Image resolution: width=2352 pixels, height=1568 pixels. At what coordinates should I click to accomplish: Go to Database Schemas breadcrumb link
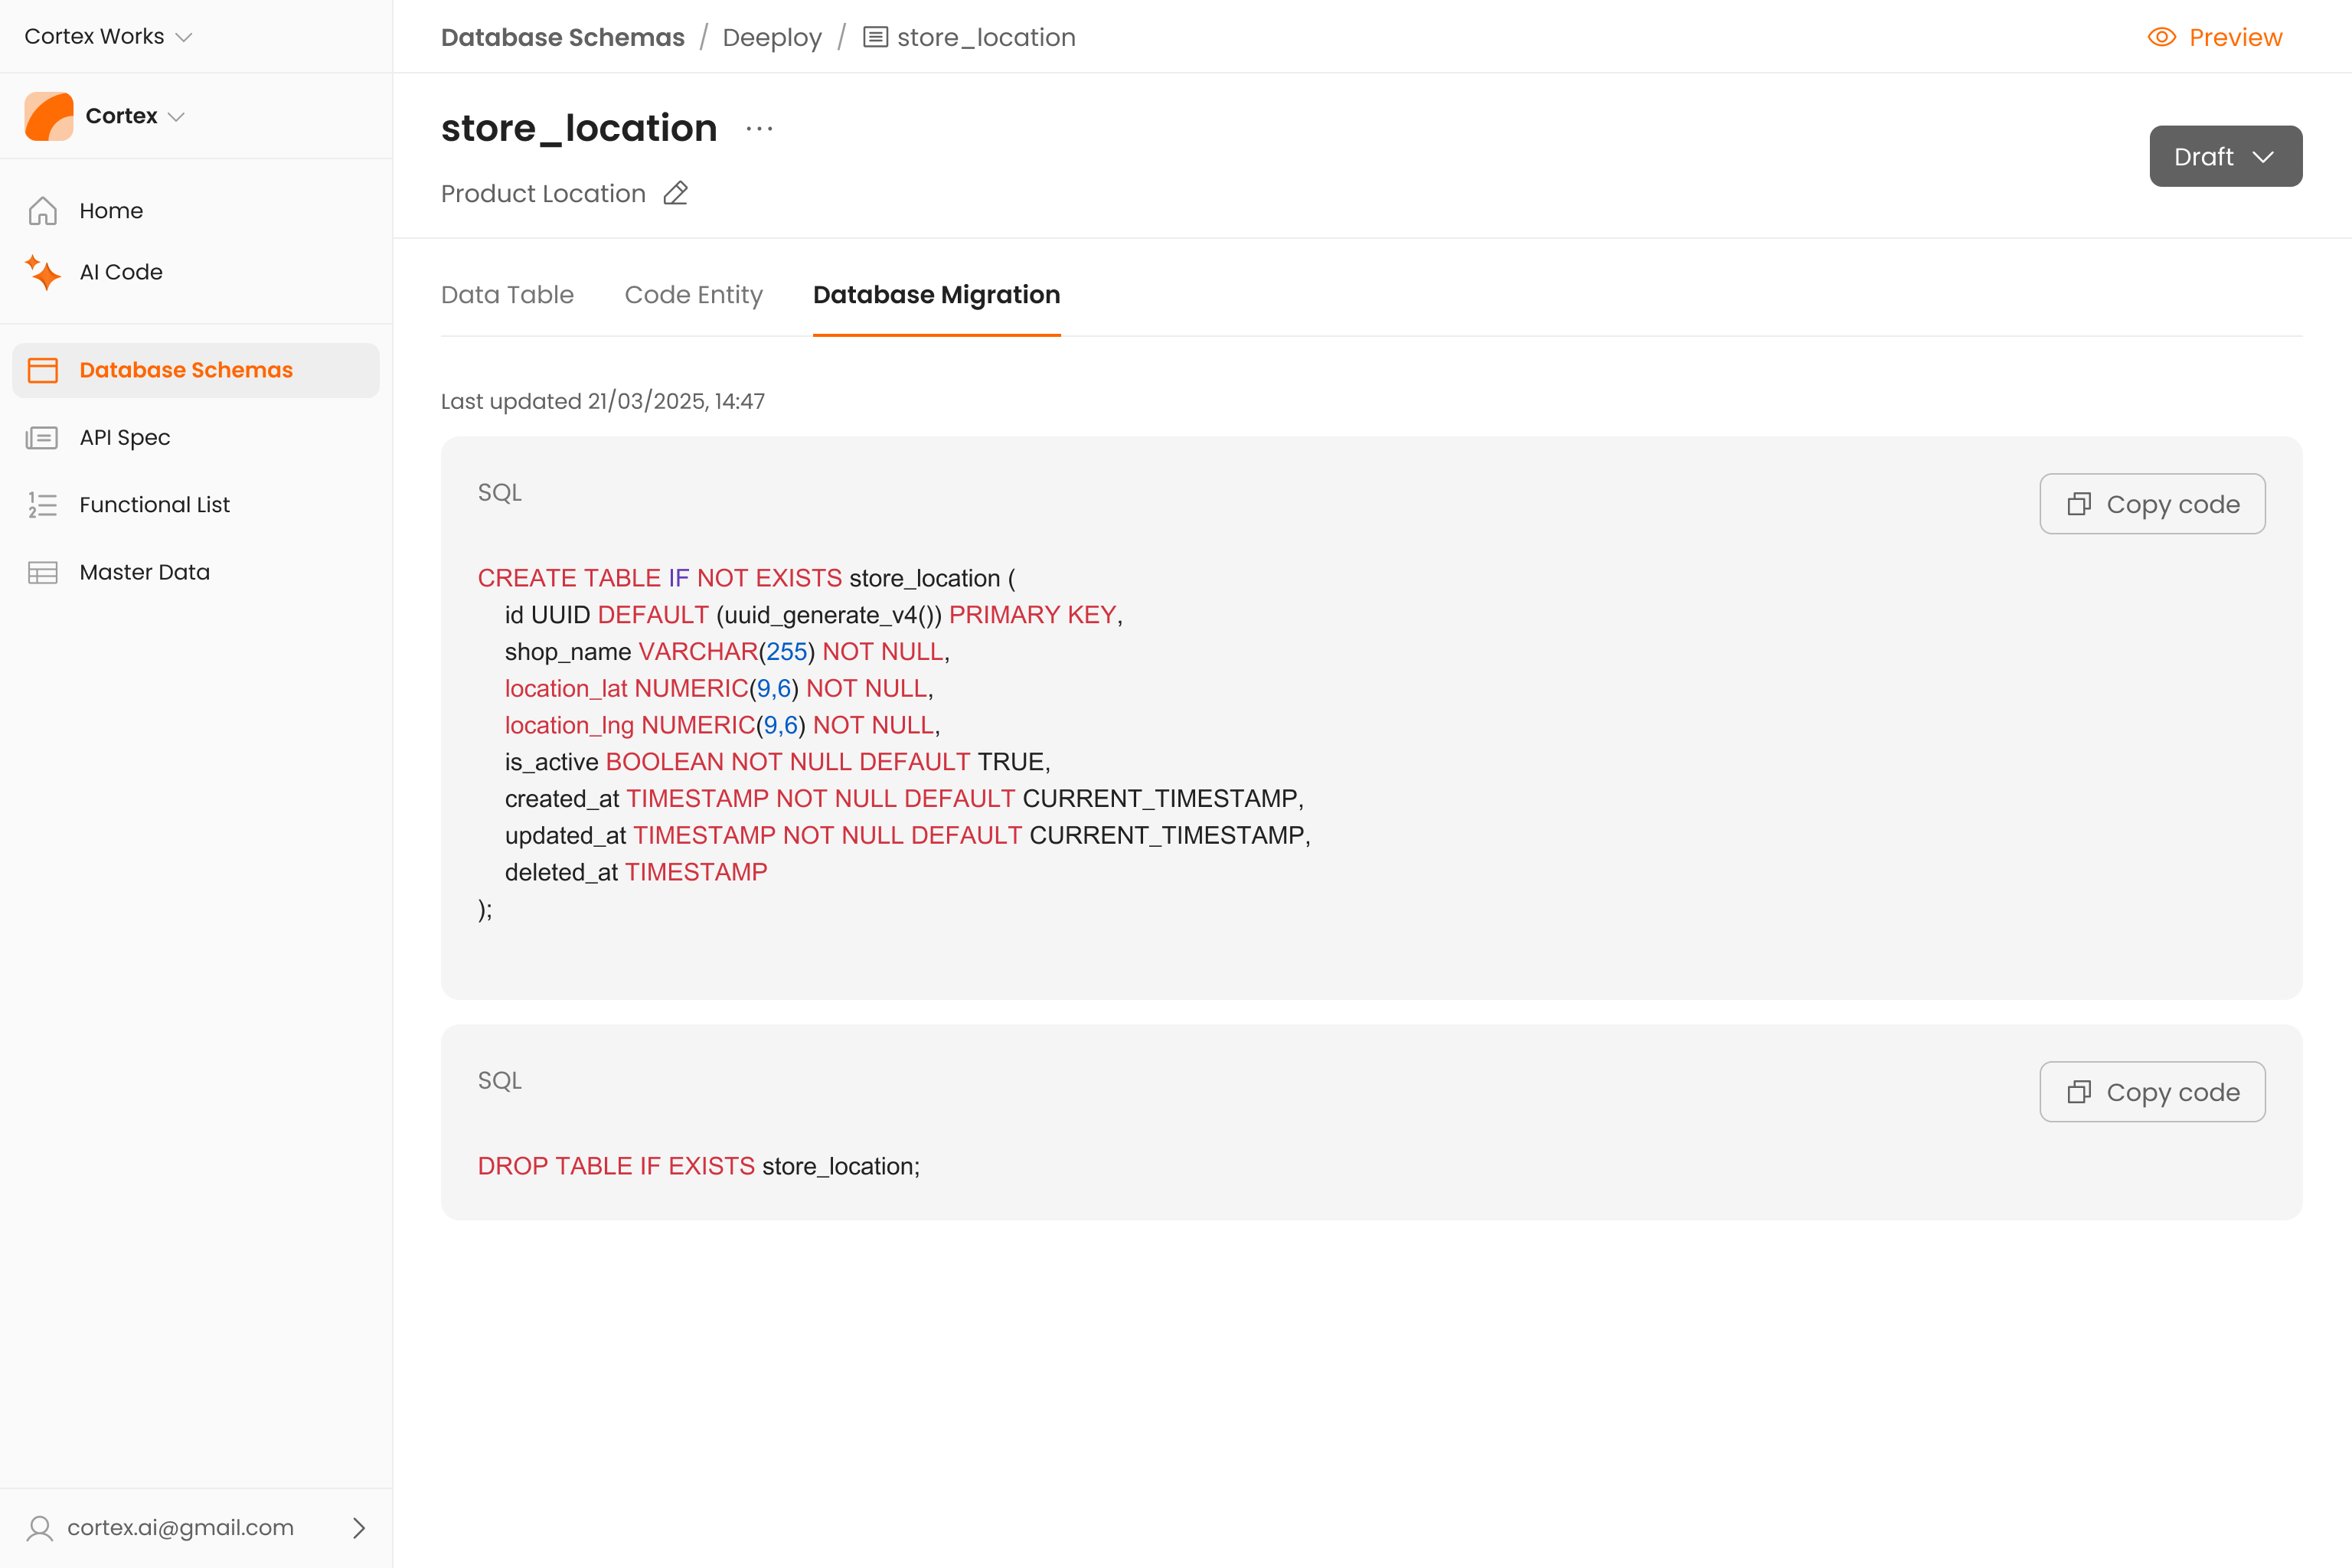562,37
